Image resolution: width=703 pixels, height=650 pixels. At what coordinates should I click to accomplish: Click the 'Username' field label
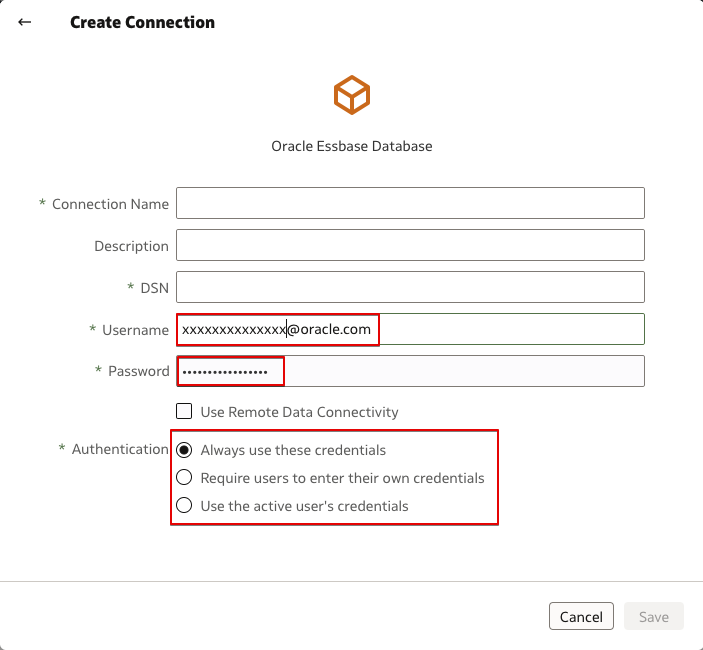pyautogui.click(x=135, y=330)
